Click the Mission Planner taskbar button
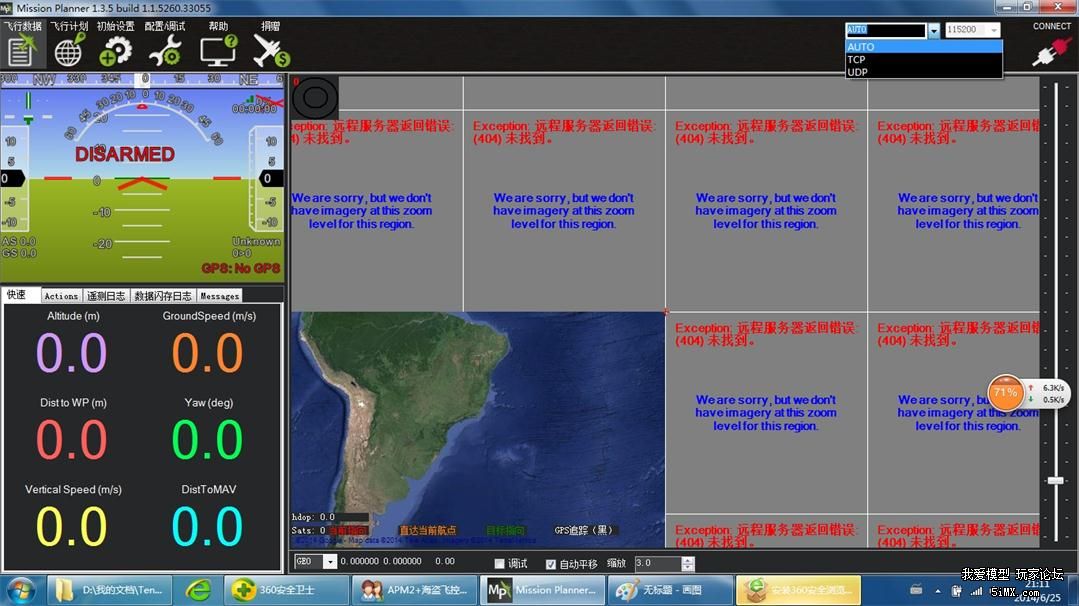The width and height of the screenshot is (1079, 606). coord(542,590)
